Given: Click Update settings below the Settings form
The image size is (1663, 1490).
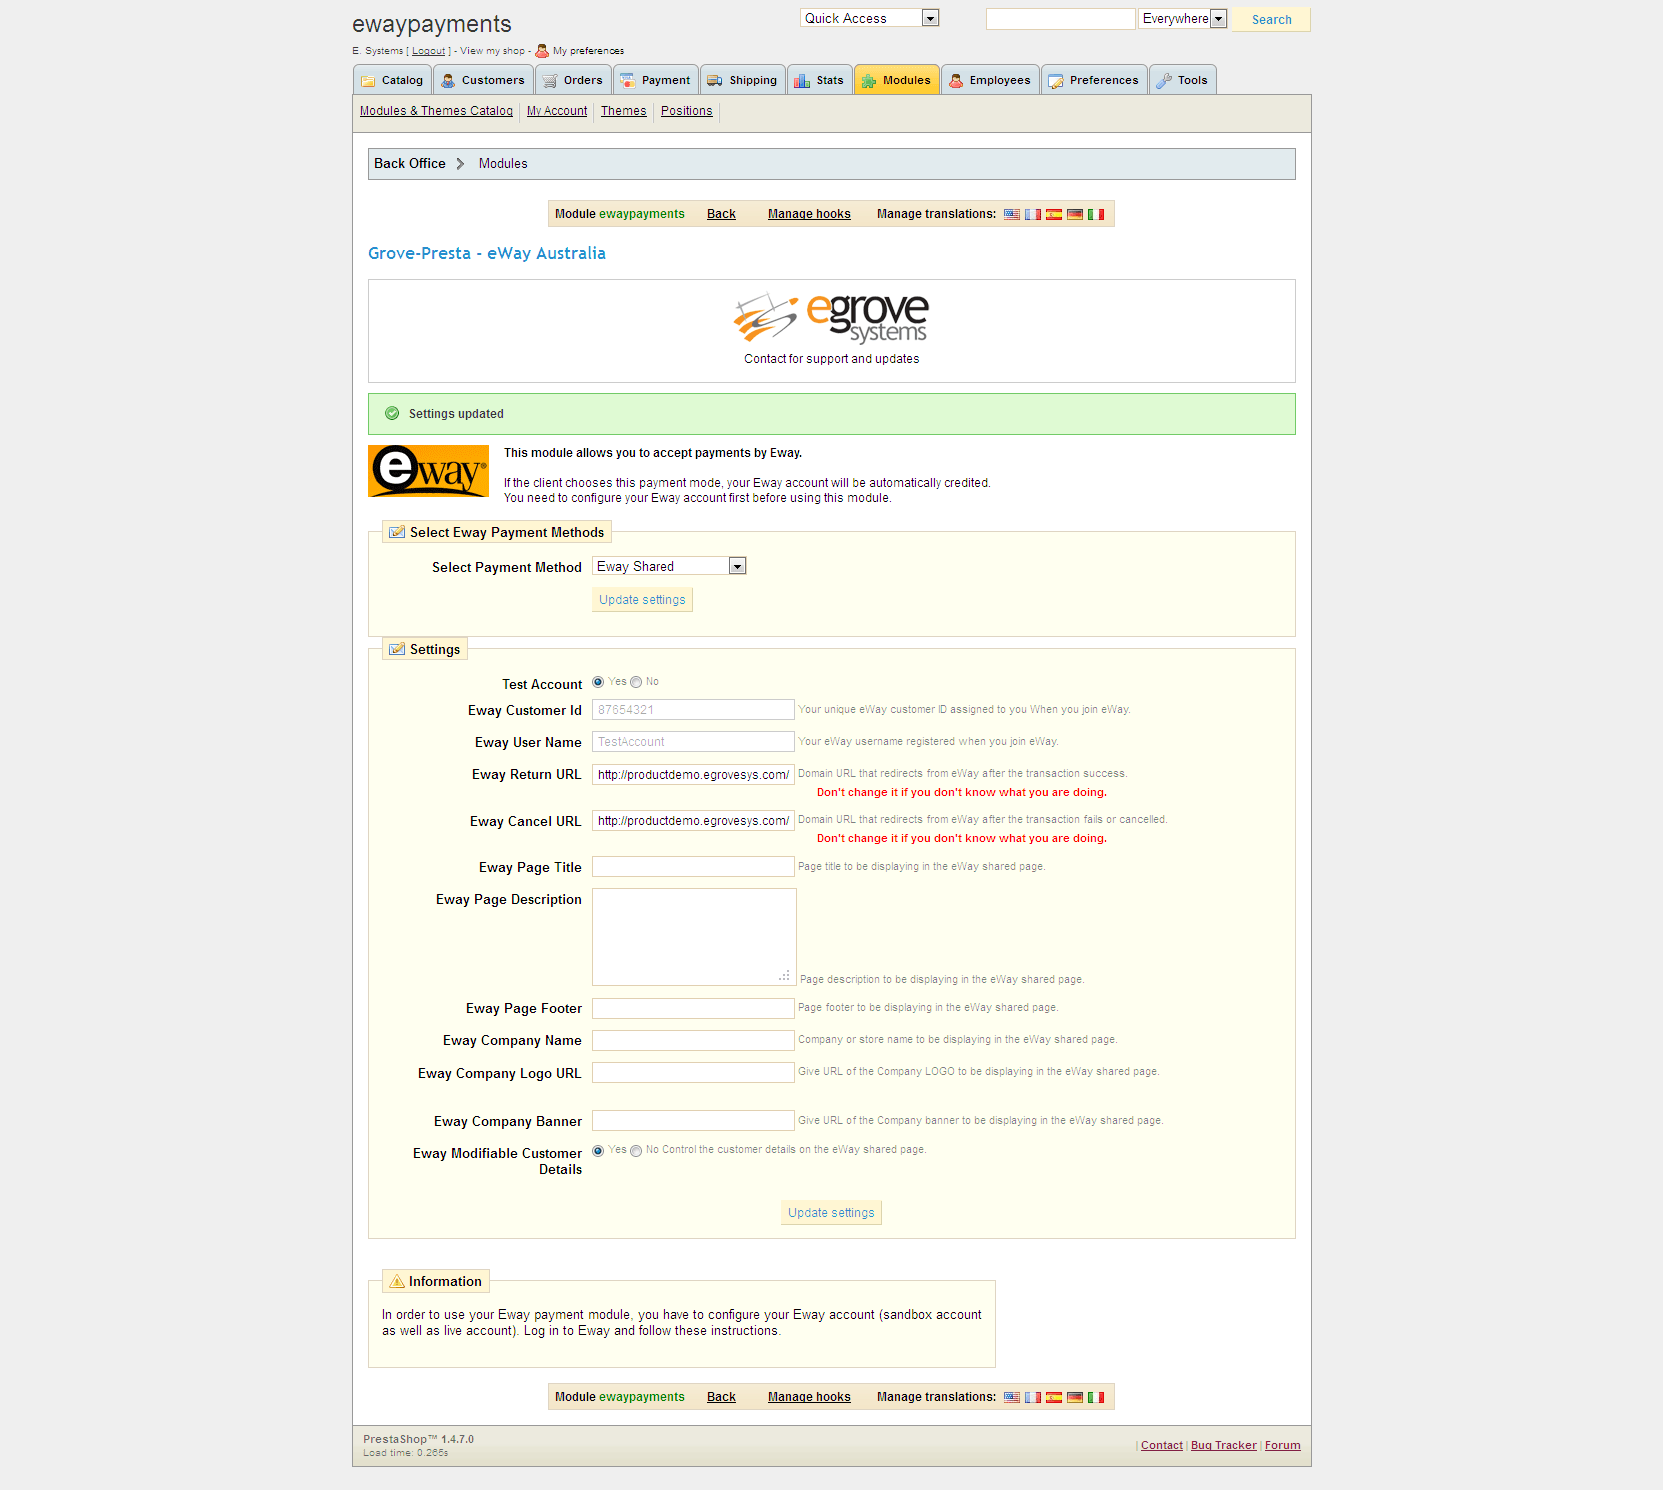Looking at the screenshot, I should (x=831, y=1213).
